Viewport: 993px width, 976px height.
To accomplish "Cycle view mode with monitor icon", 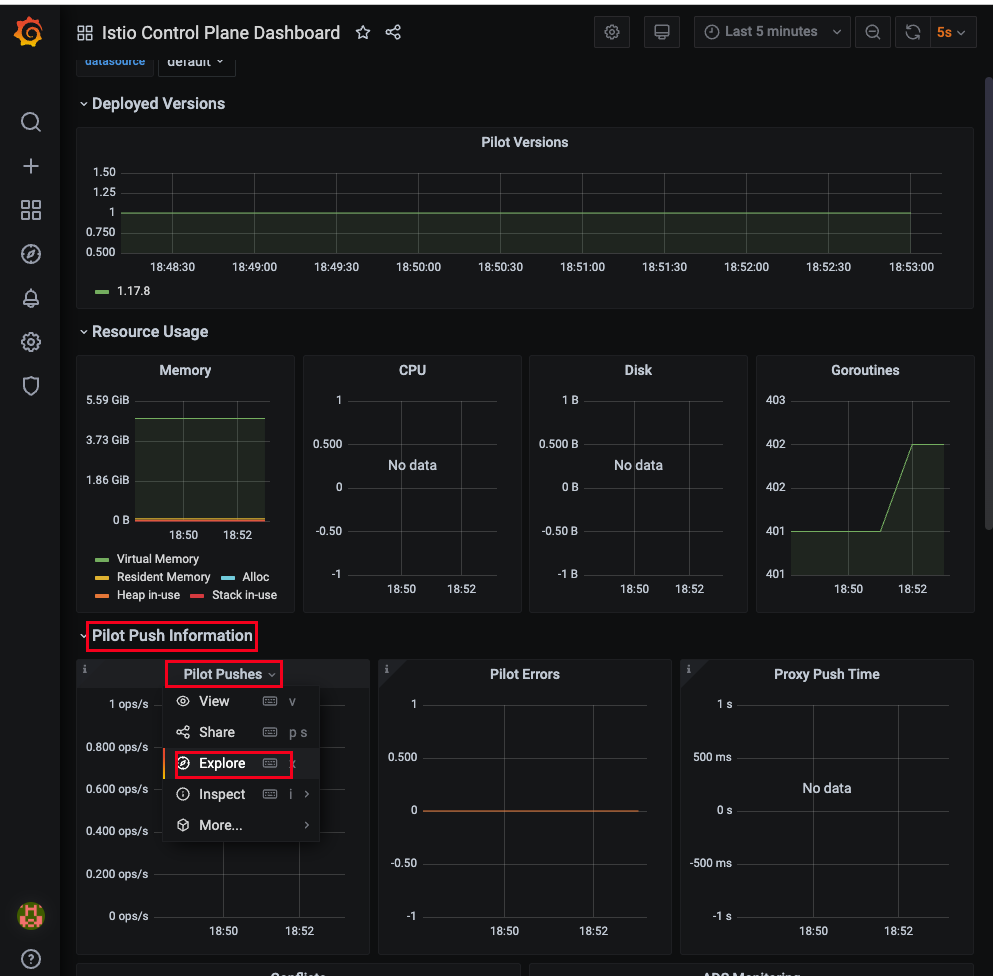I will (x=662, y=32).
